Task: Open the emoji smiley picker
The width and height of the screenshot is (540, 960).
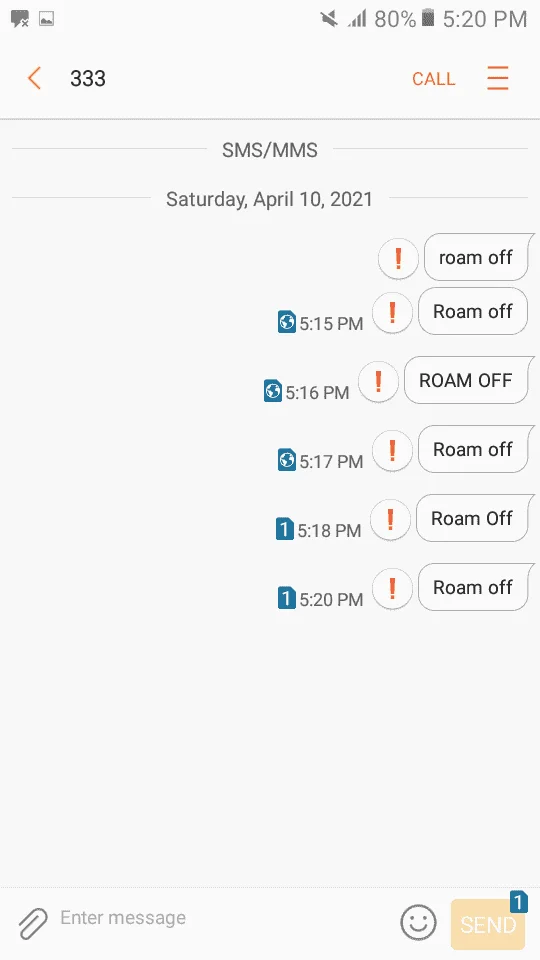Action: [x=418, y=922]
